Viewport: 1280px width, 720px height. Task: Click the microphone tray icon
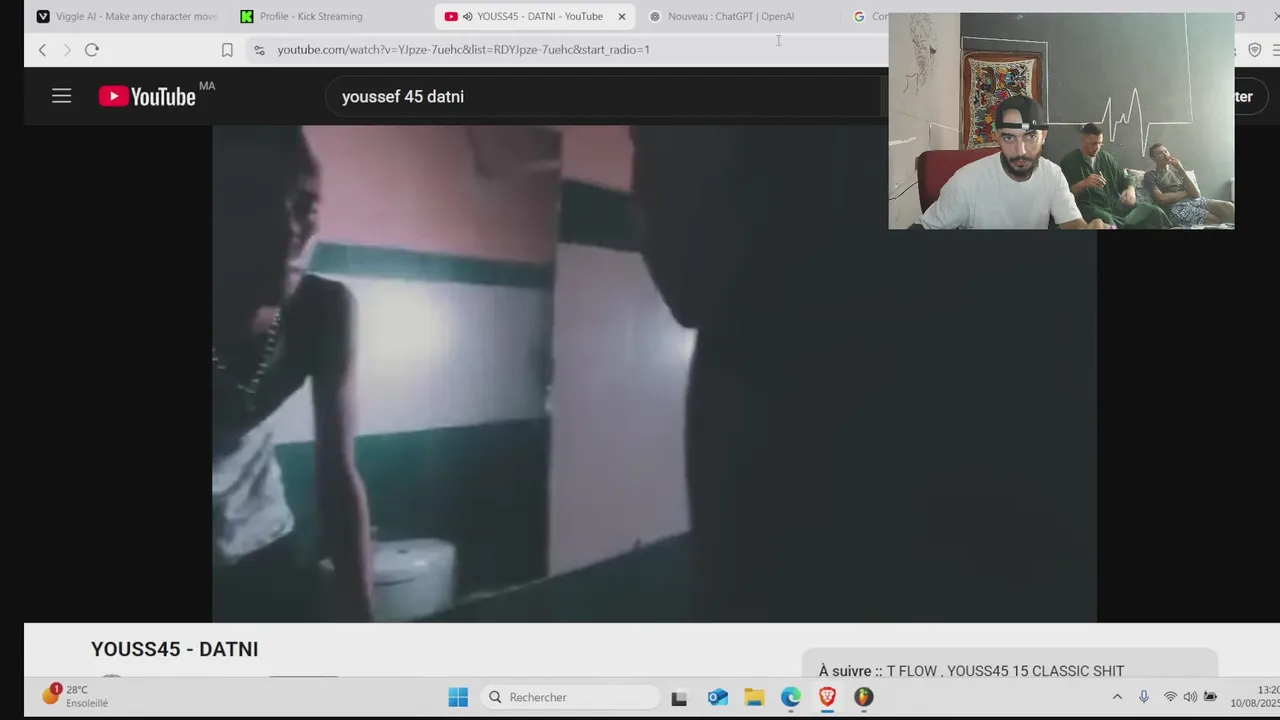tap(1144, 697)
